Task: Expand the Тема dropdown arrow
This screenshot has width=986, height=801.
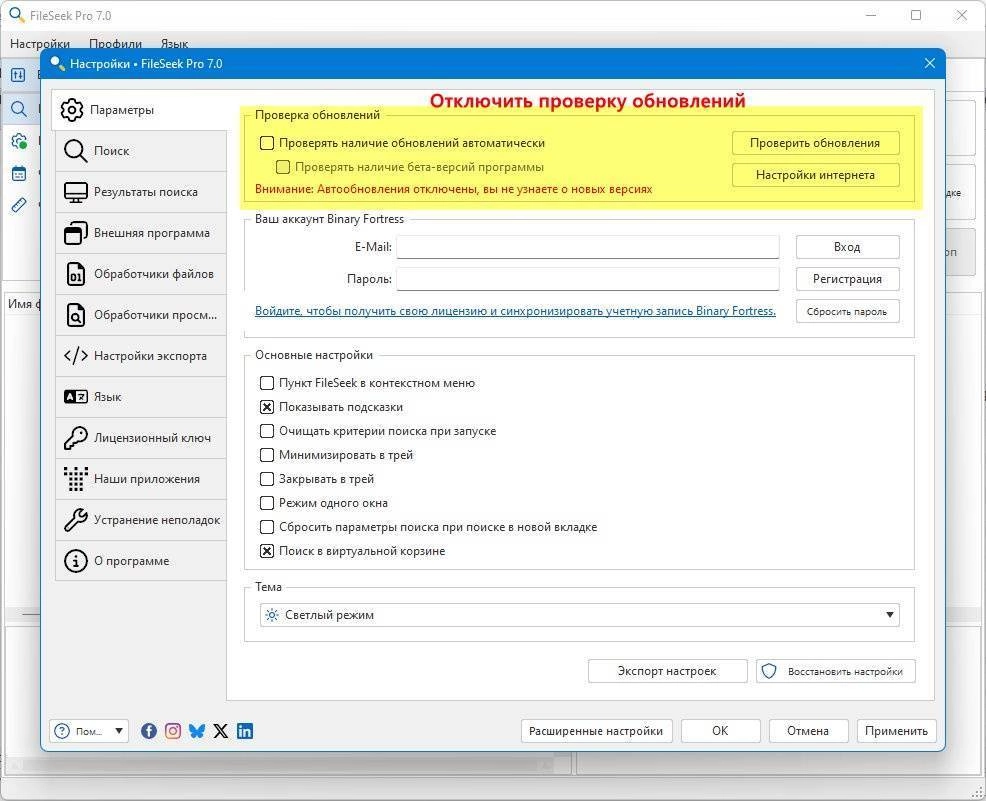Action: coord(890,615)
